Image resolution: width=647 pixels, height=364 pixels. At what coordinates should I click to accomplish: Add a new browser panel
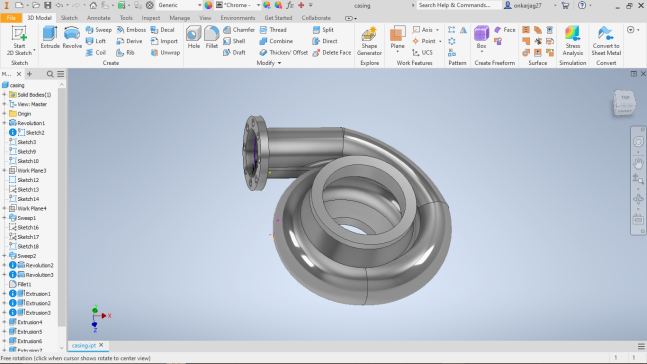click(x=29, y=74)
